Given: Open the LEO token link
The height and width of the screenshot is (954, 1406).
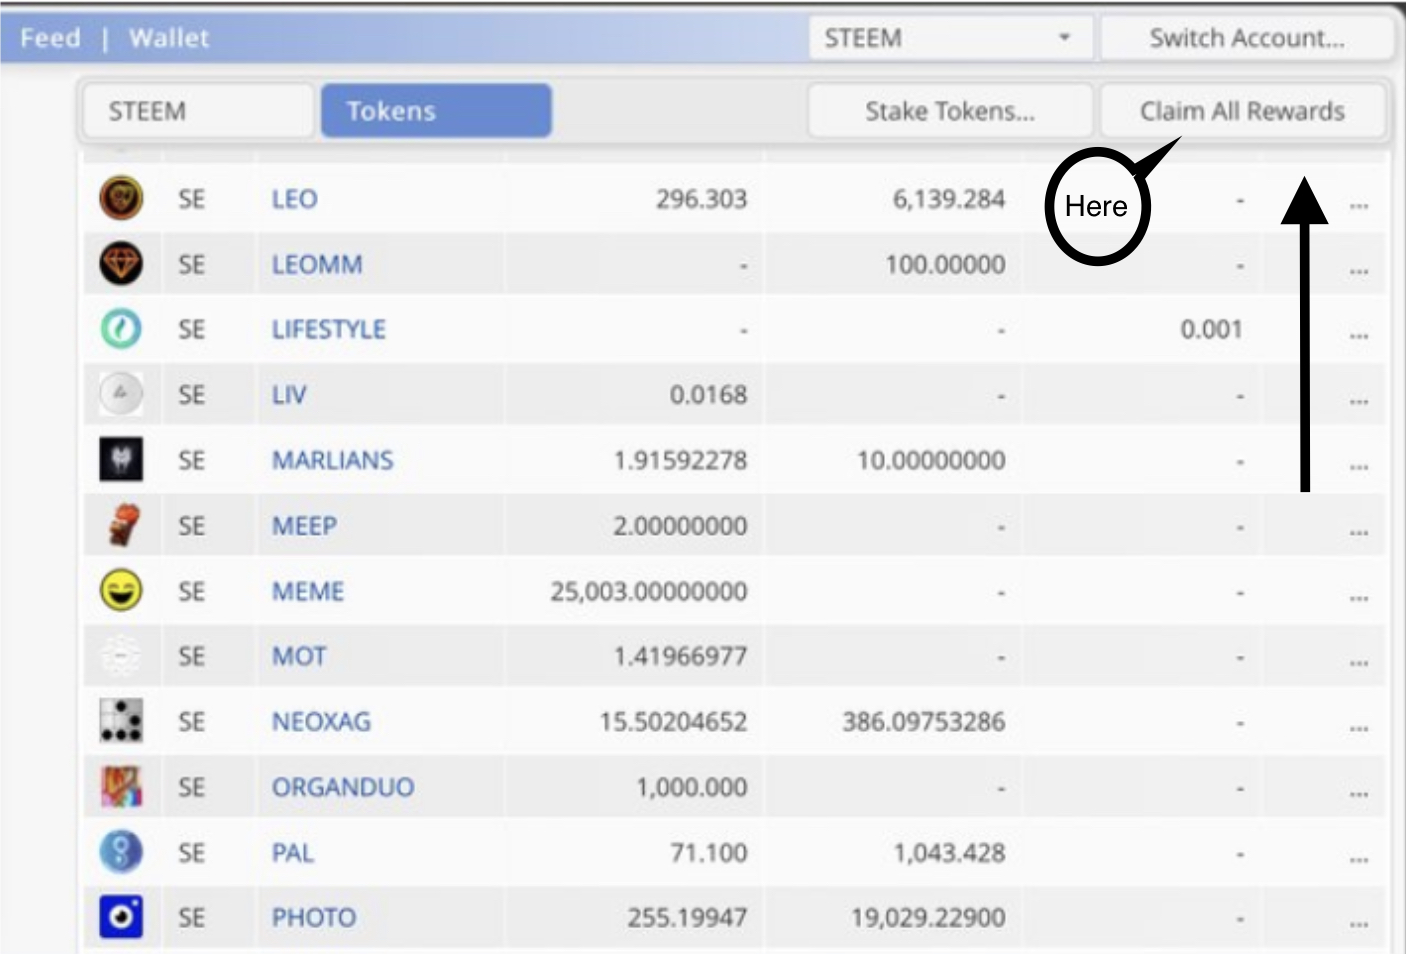Looking at the screenshot, I should point(294,199).
